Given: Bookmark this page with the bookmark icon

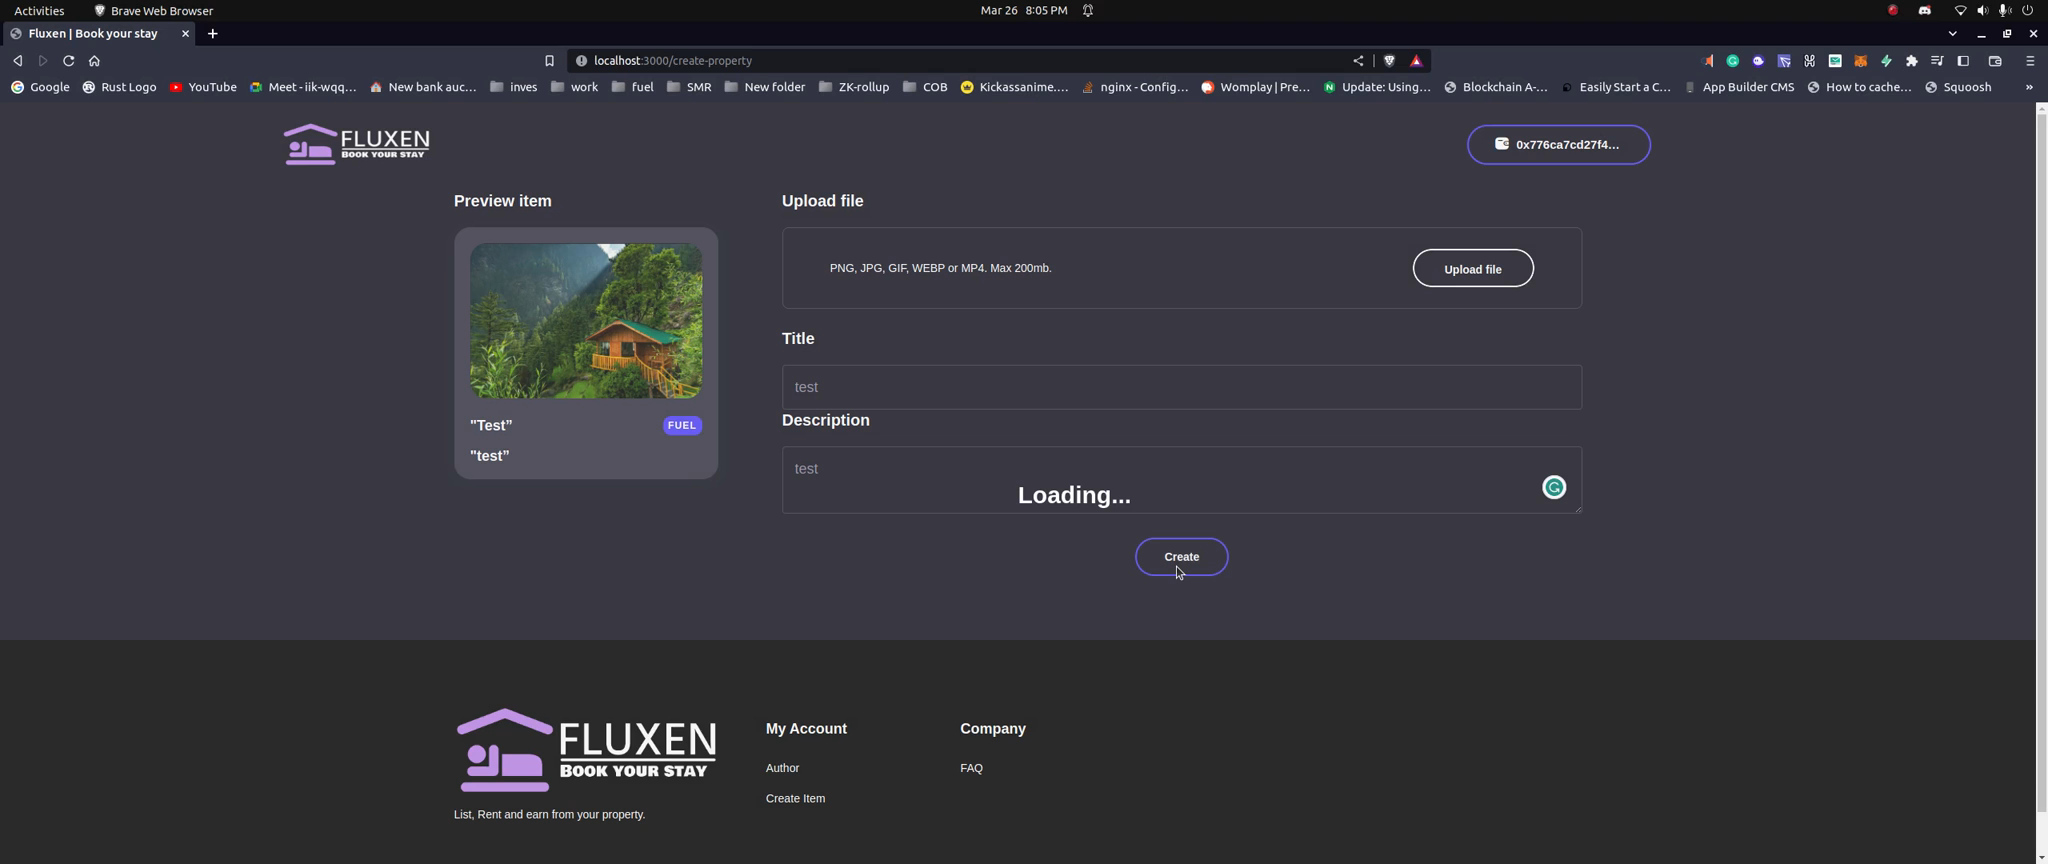Looking at the screenshot, I should pyautogui.click(x=549, y=61).
